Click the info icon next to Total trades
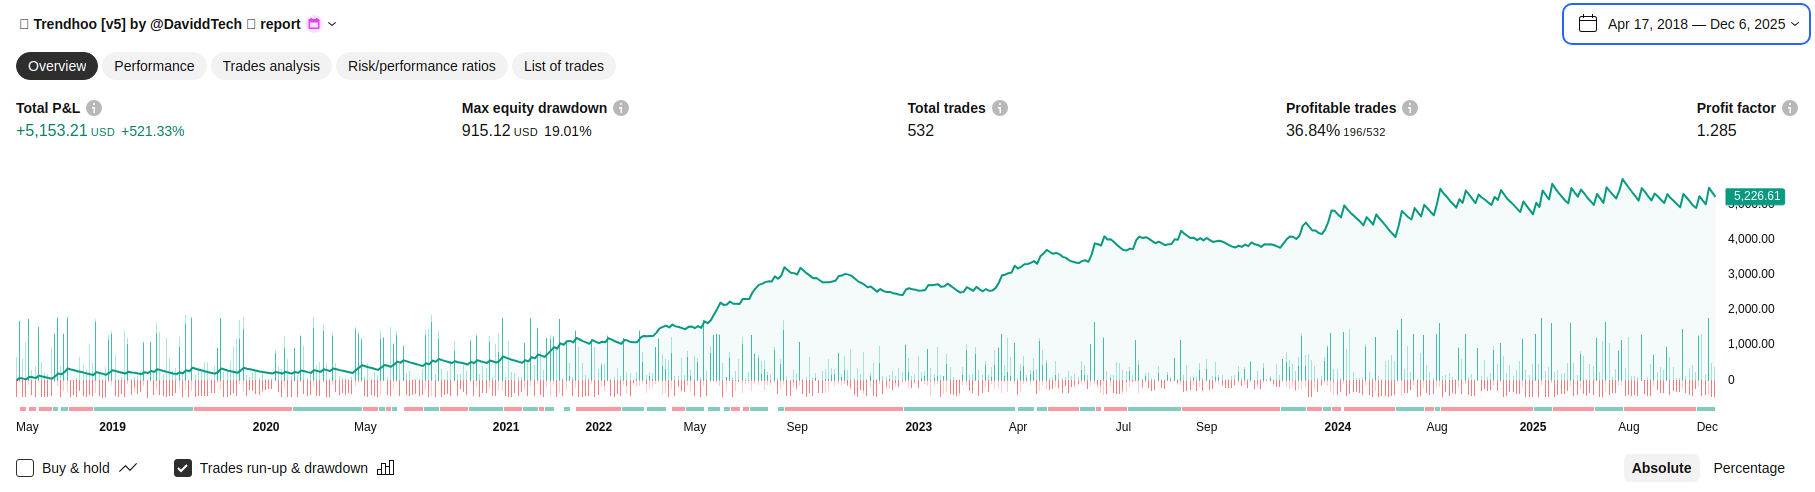The height and width of the screenshot is (492, 1815). pyautogui.click(x=1000, y=108)
